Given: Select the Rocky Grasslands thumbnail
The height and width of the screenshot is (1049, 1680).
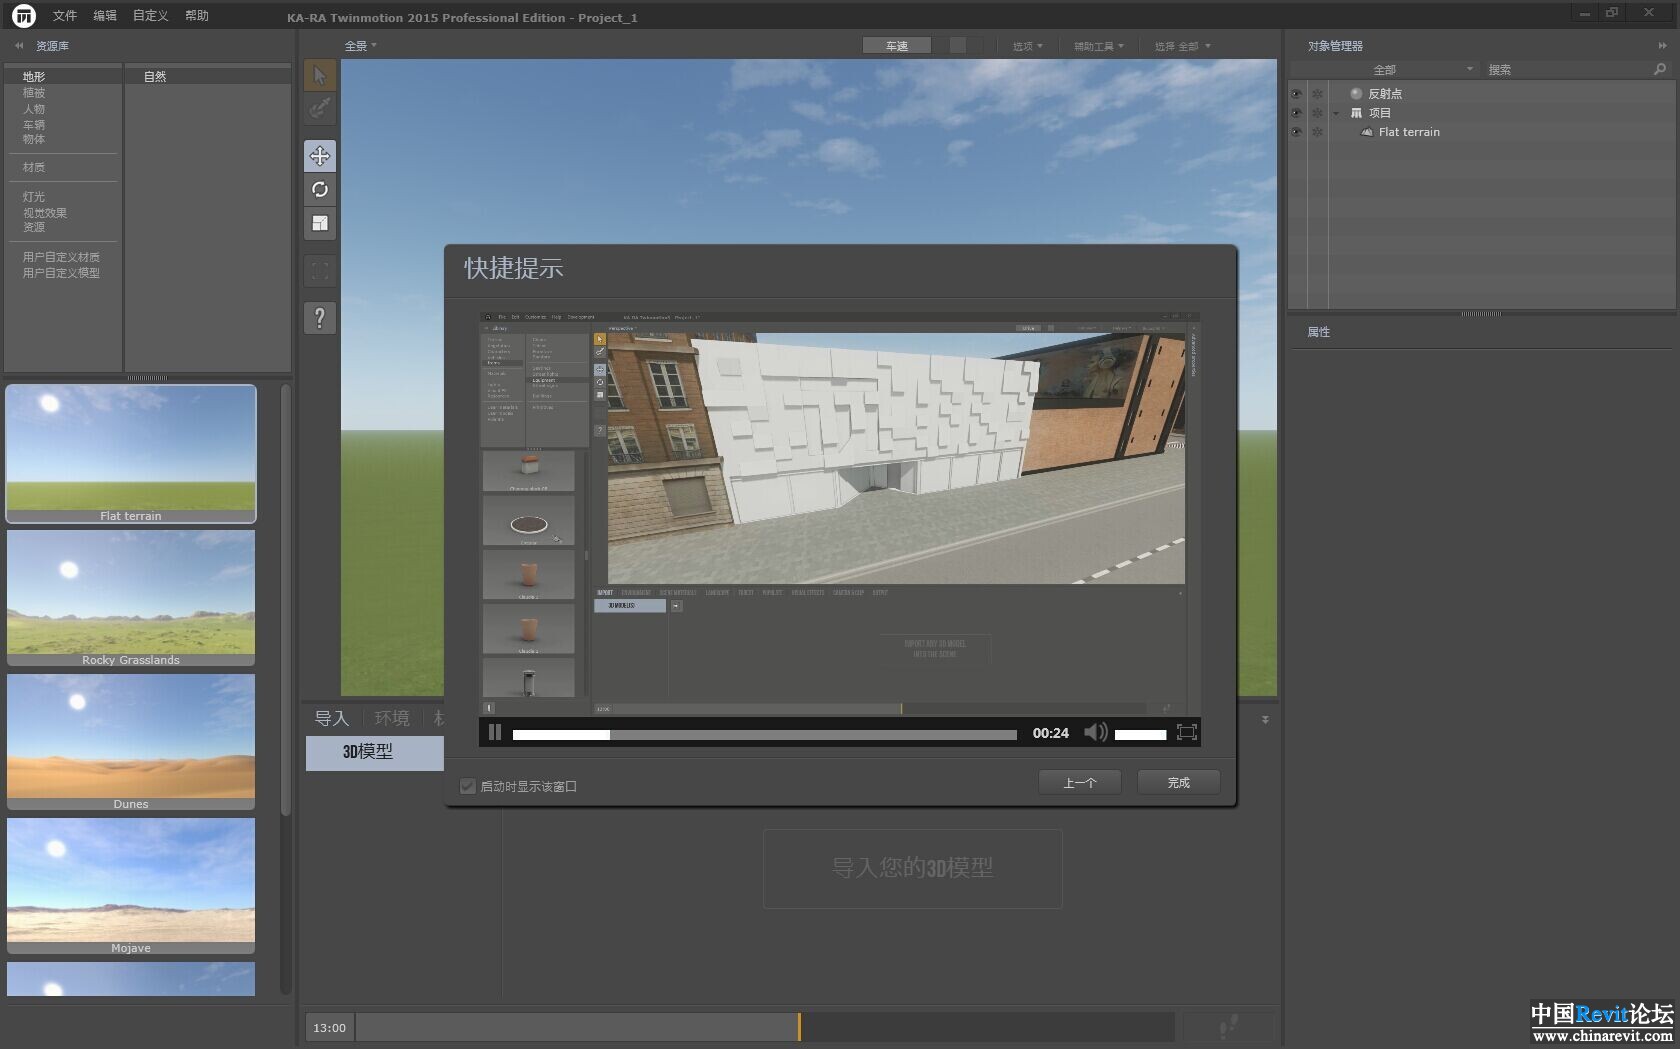Looking at the screenshot, I should click(131, 598).
